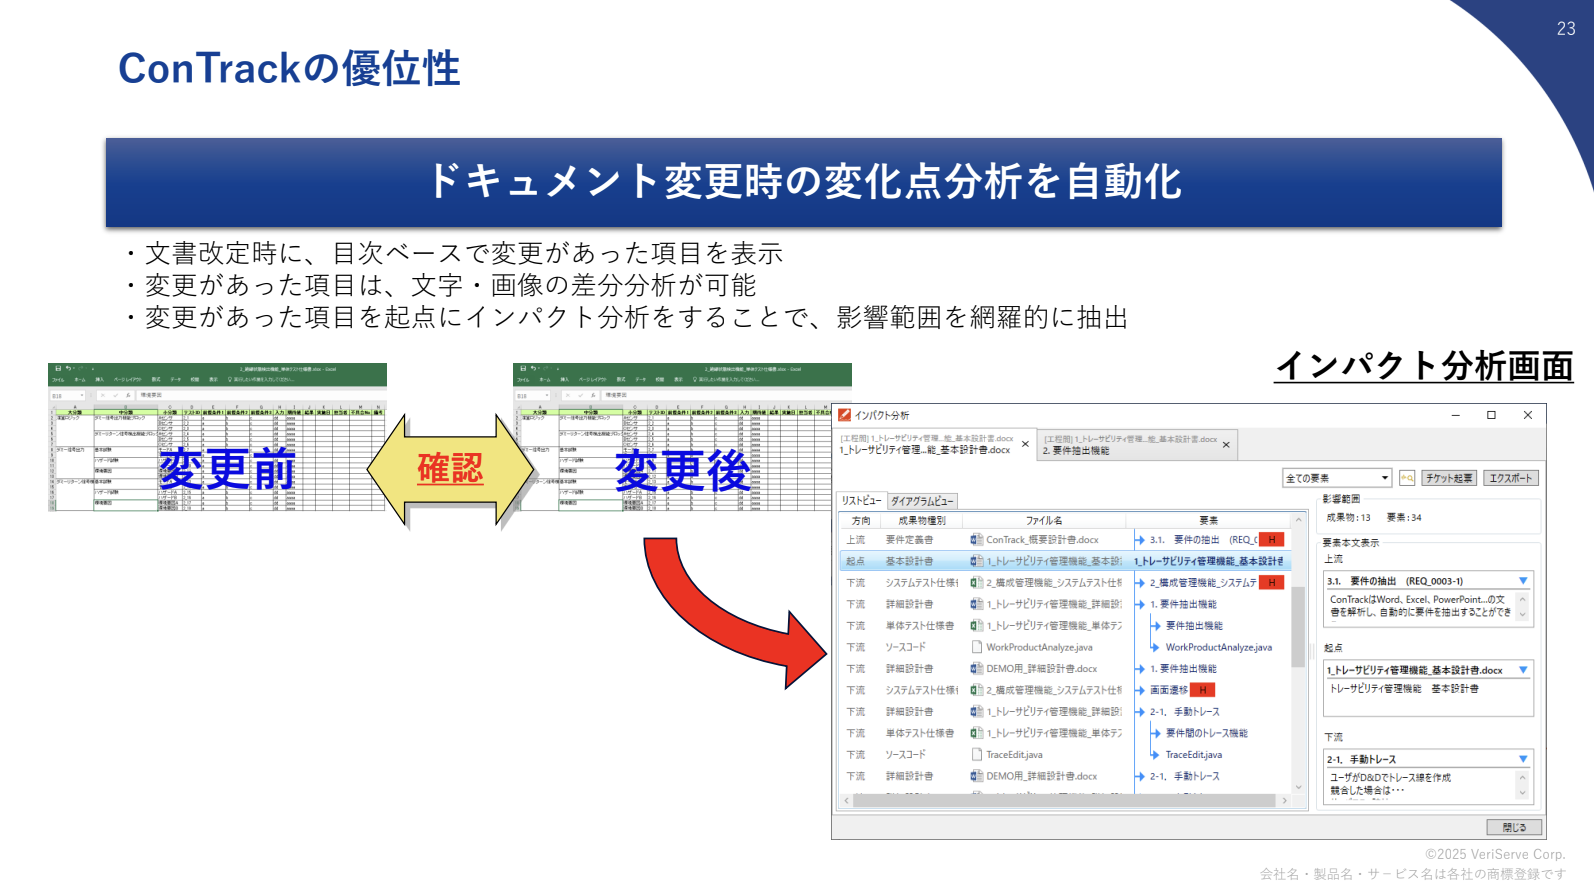This screenshot has height=890, width=1594.
Task: Click scroll-down arrow in 下流 text box
Action: pyautogui.click(x=1523, y=793)
